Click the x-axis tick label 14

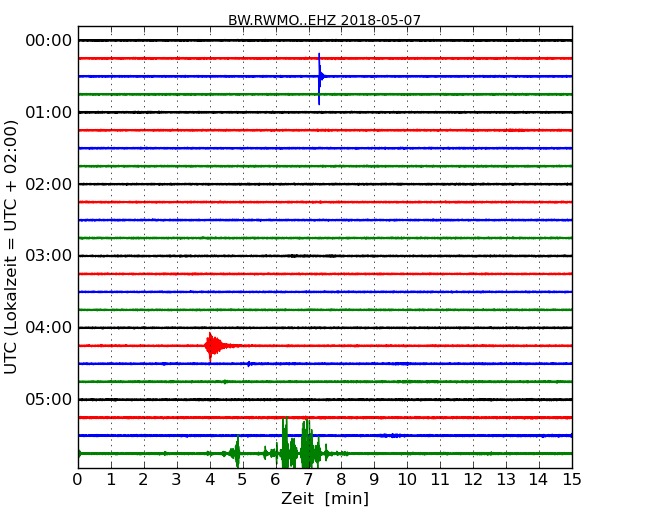538,480
